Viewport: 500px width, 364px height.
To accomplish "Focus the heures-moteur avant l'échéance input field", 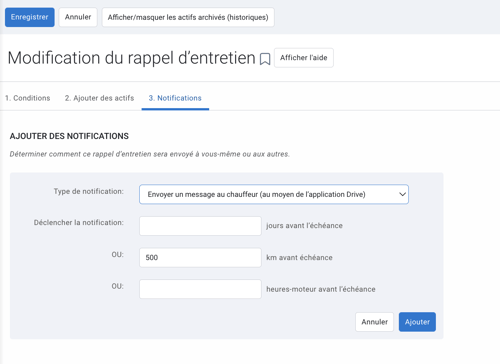I will pyautogui.click(x=200, y=289).
